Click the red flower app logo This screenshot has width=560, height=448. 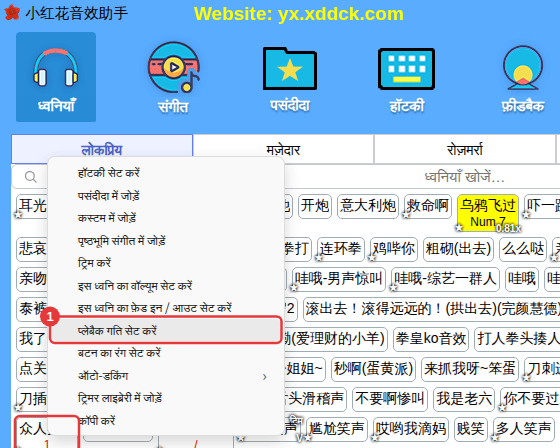coord(12,13)
